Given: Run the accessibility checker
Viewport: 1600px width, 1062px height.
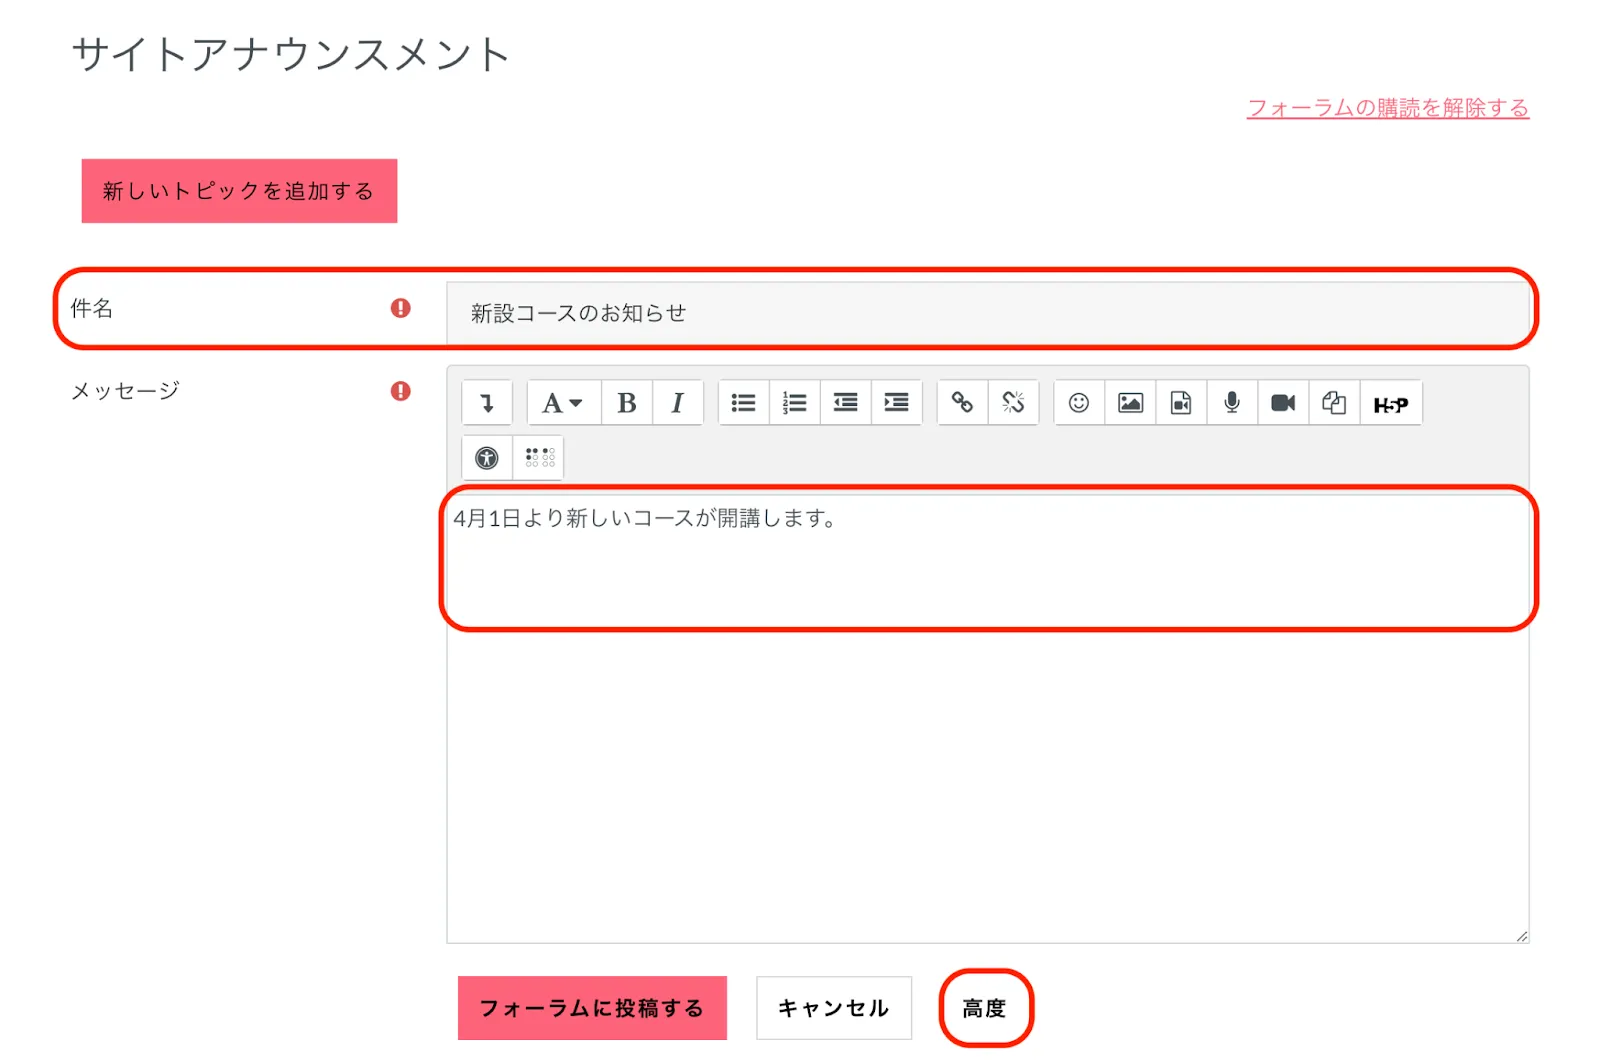Looking at the screenshot, I should click(487, 458).
